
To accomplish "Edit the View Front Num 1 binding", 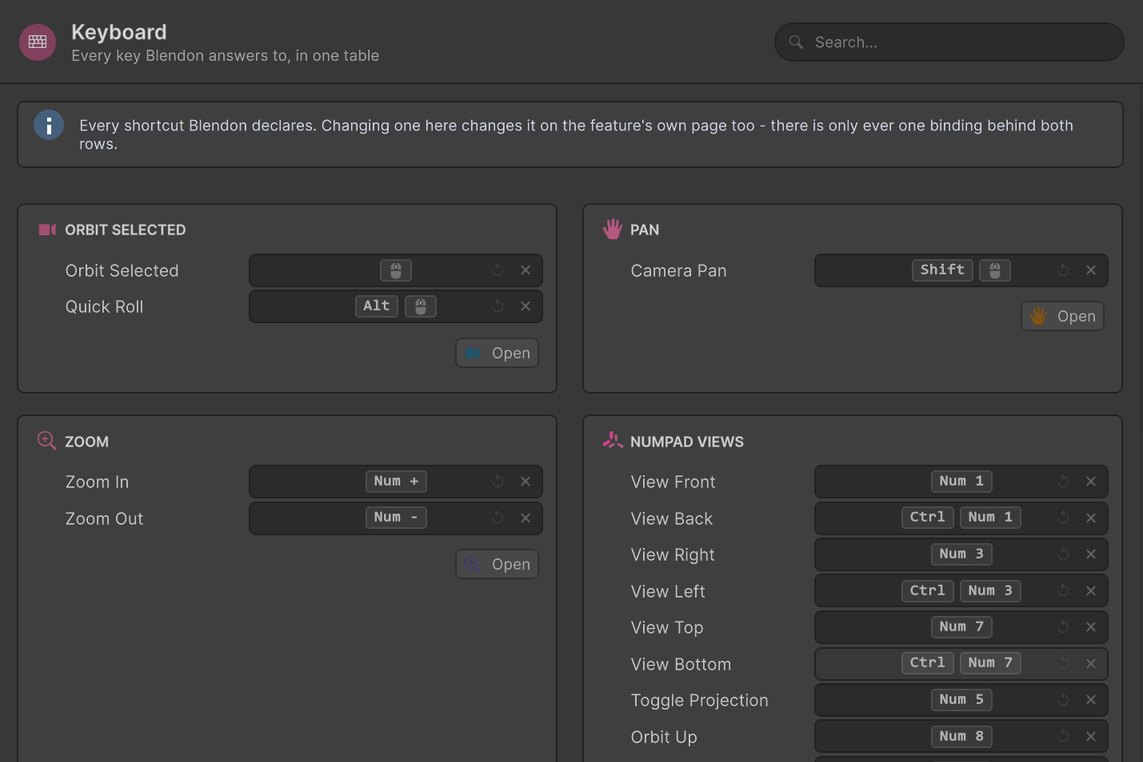I will click(x=961, y=481).
